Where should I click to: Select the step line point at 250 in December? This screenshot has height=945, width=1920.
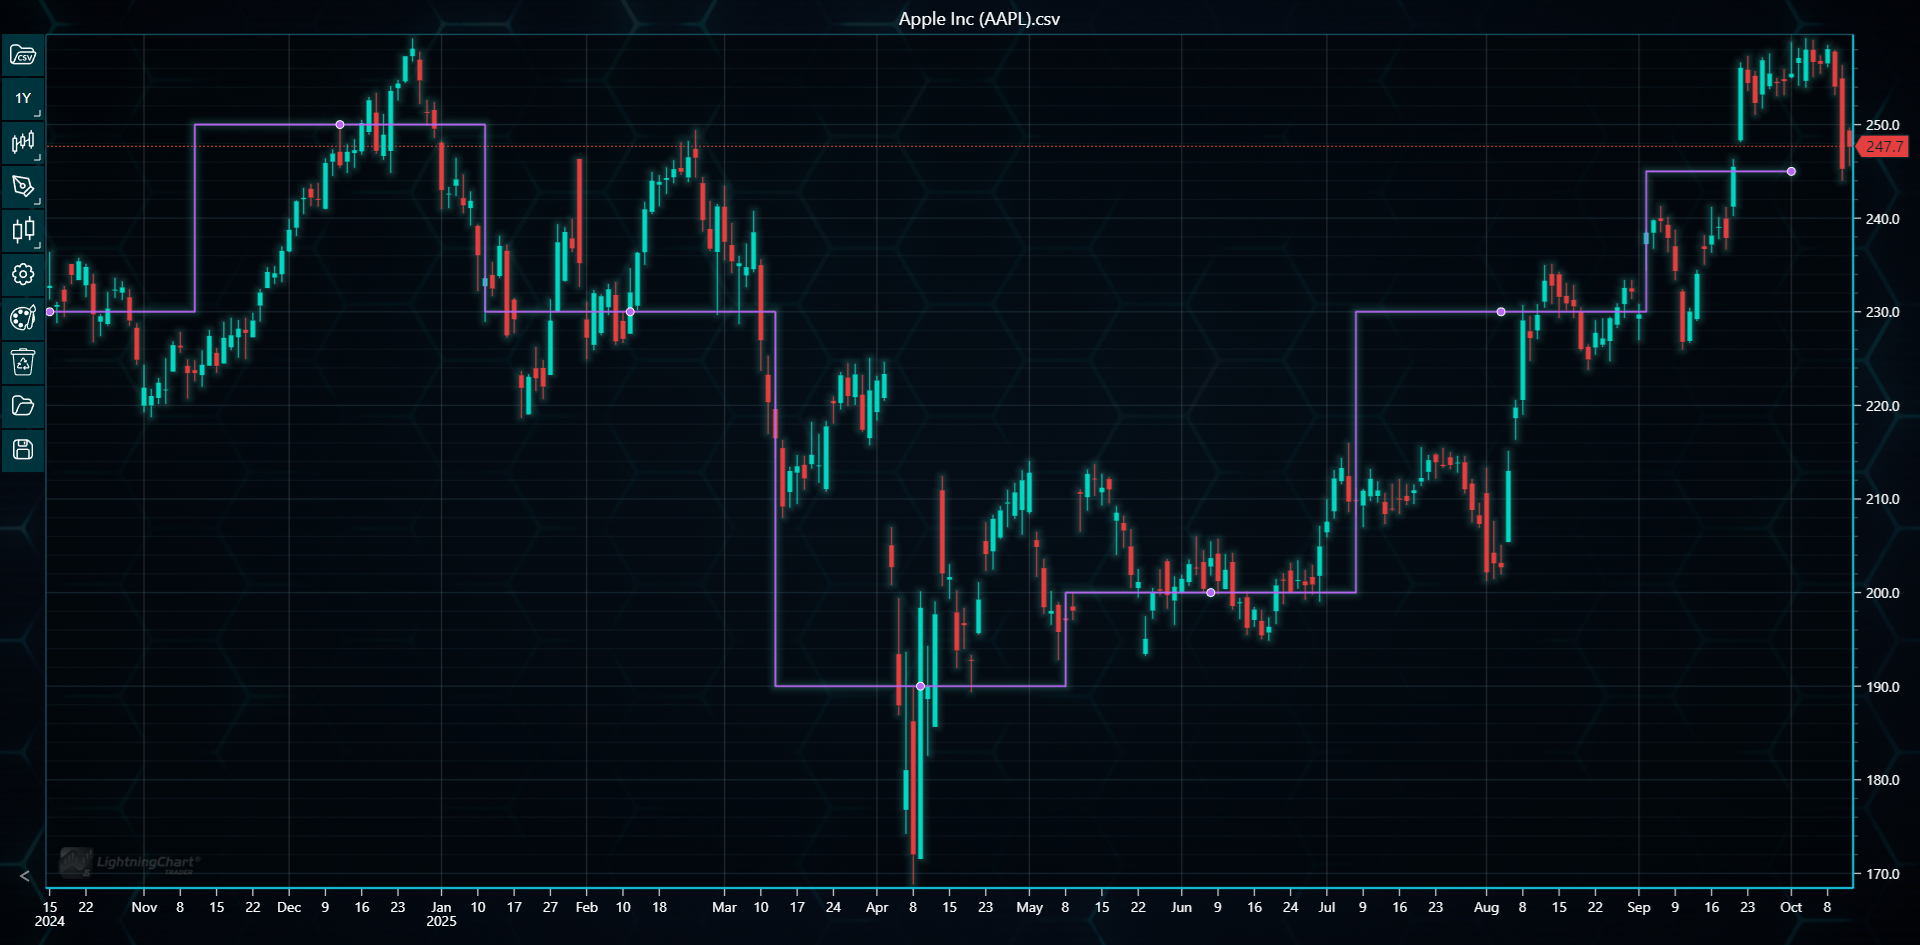(x=340, y=125)
